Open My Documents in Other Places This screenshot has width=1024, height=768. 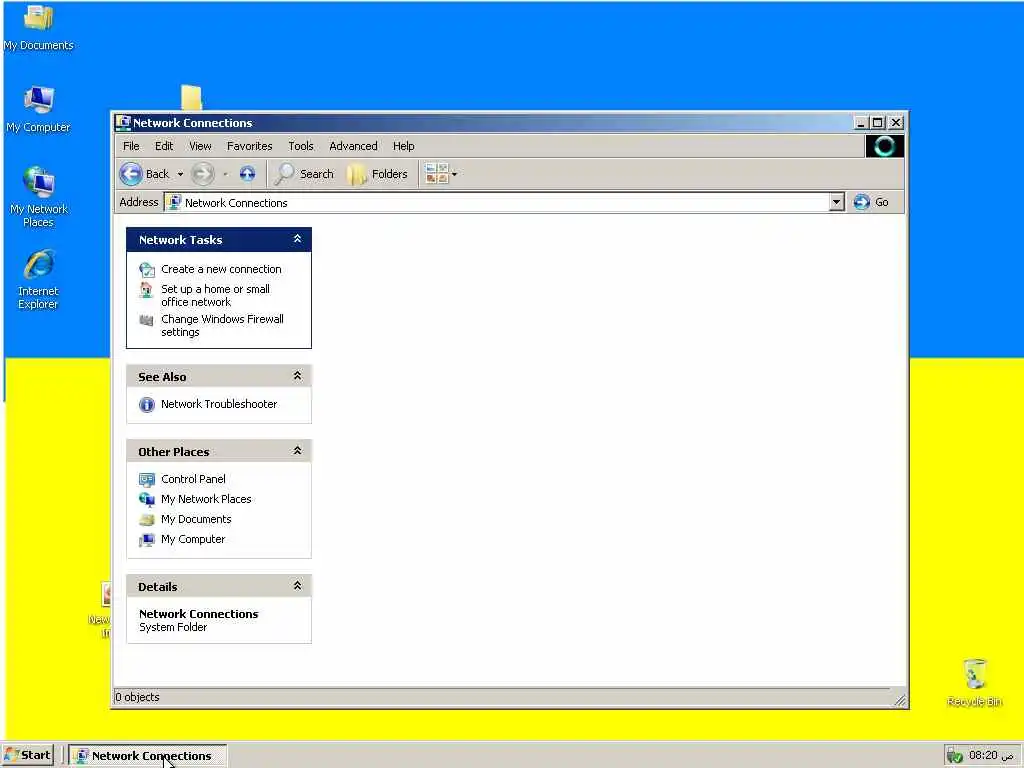pos(196,519)
